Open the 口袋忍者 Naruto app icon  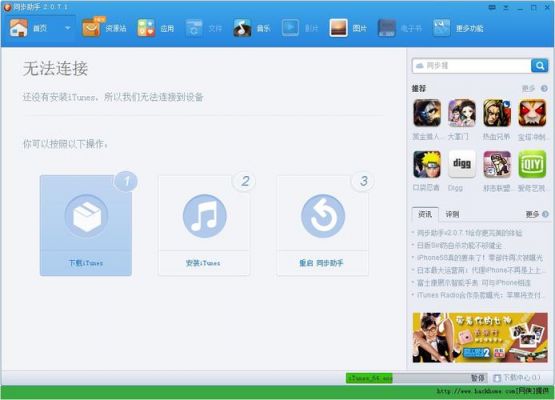(x=427, y=164)
